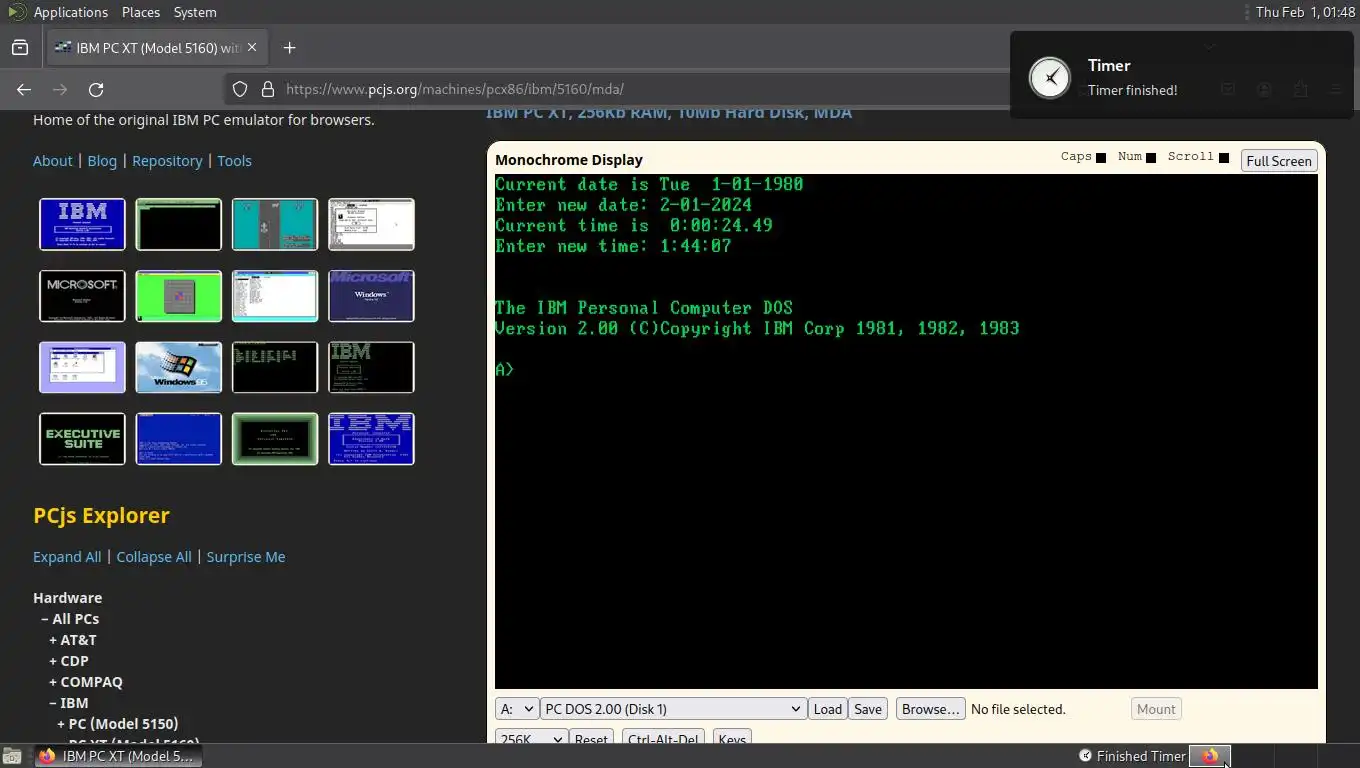Click inside the monochrome DOS display
The height and width of the screenshot is (768, 1360).
[906, 431]
